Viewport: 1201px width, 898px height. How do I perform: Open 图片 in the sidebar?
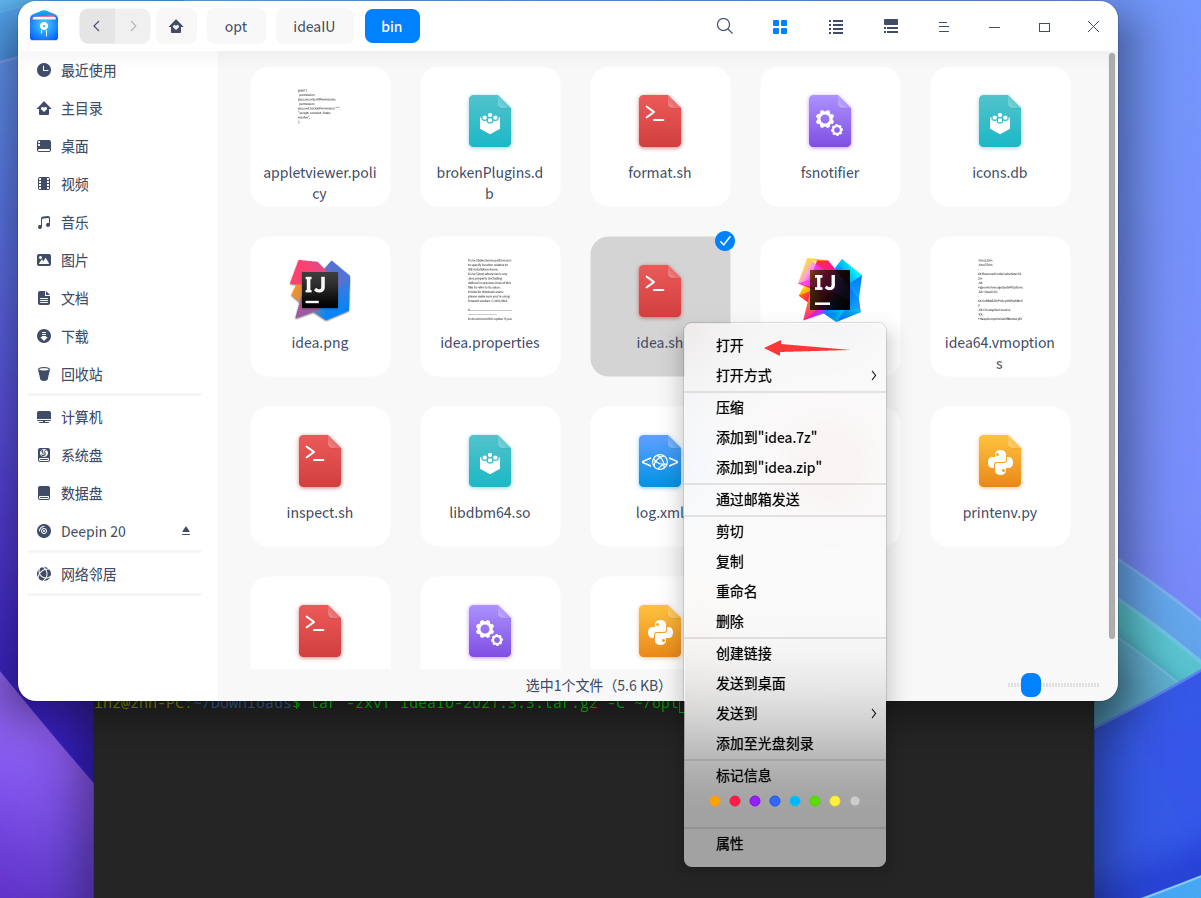(118, 260)
